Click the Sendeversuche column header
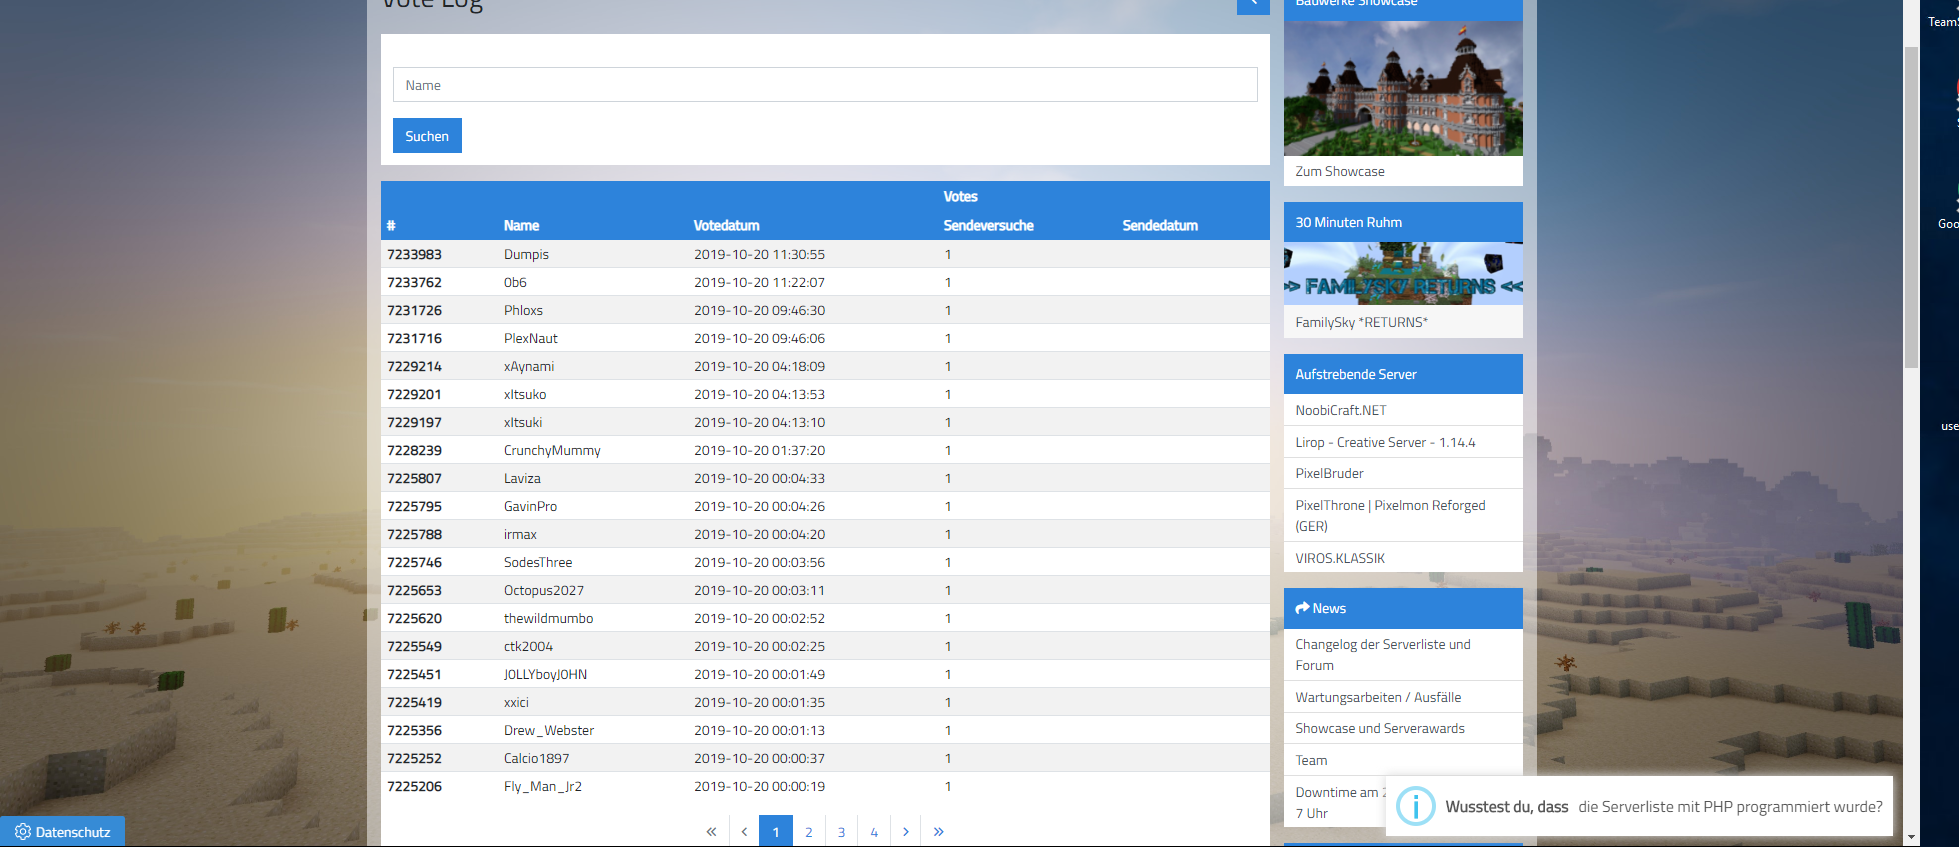This screenshot has height=847, width=1959. 988,225
